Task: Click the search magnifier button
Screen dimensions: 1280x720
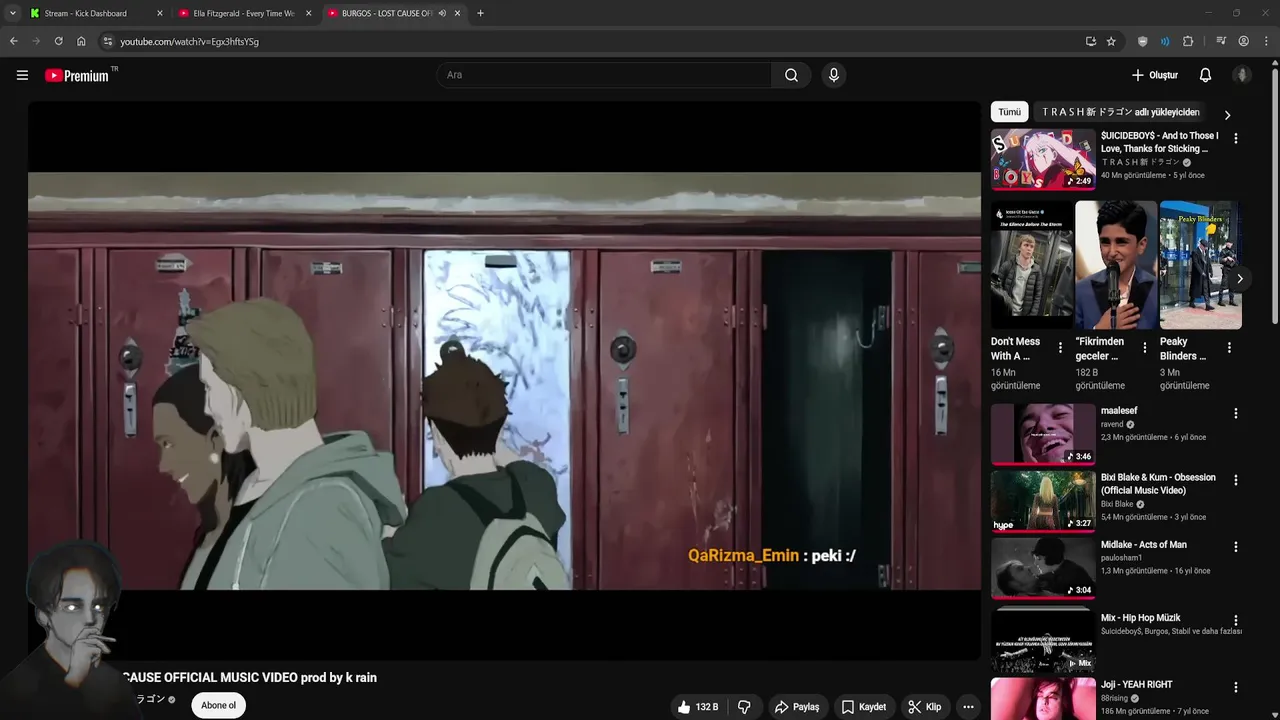Action: (791, 75)
